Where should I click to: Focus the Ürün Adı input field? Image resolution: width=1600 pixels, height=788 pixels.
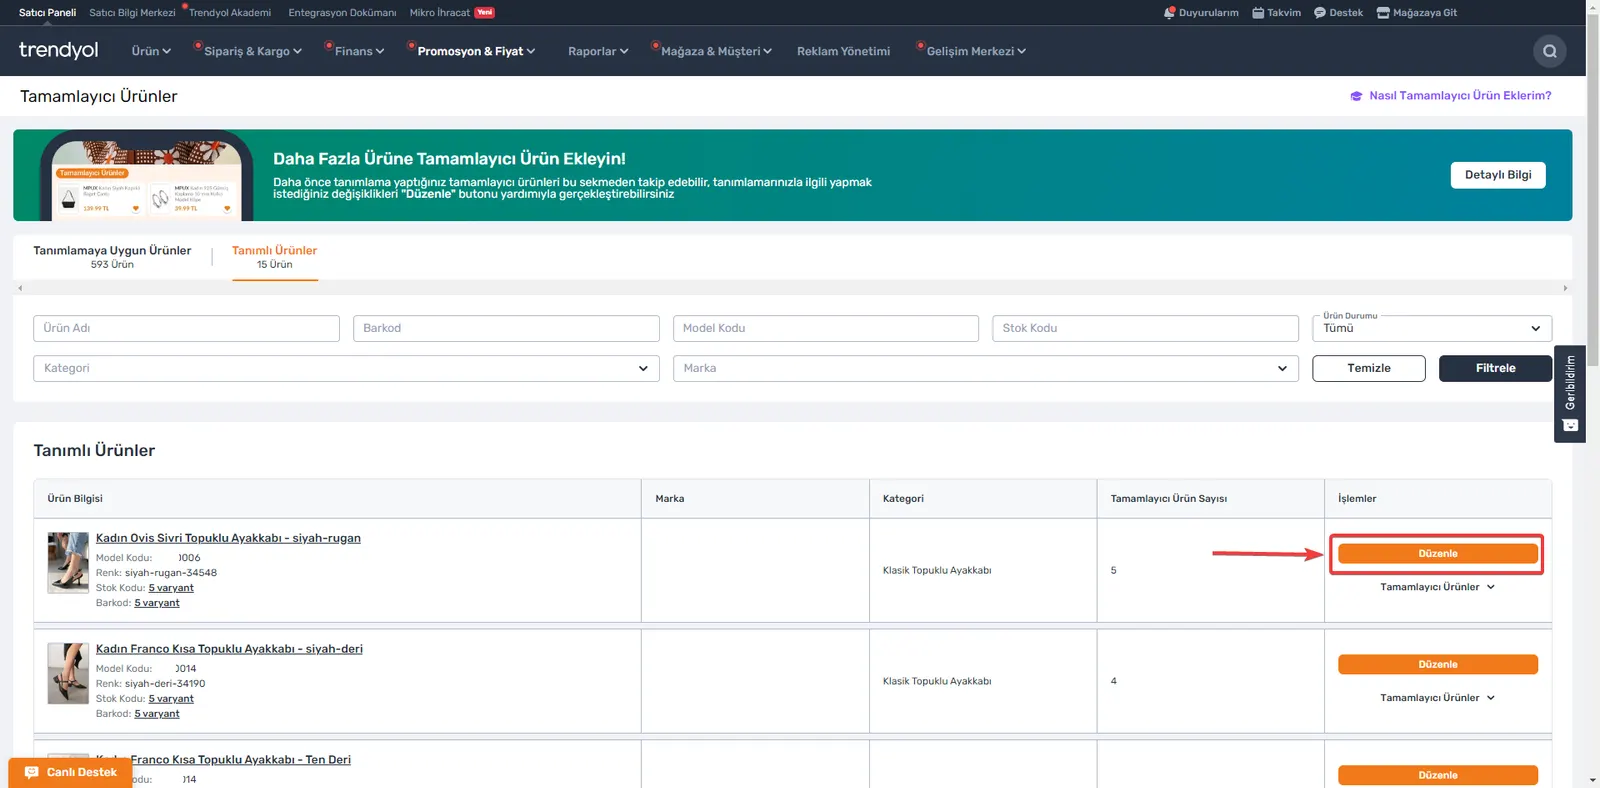click(x=186, y=328)
